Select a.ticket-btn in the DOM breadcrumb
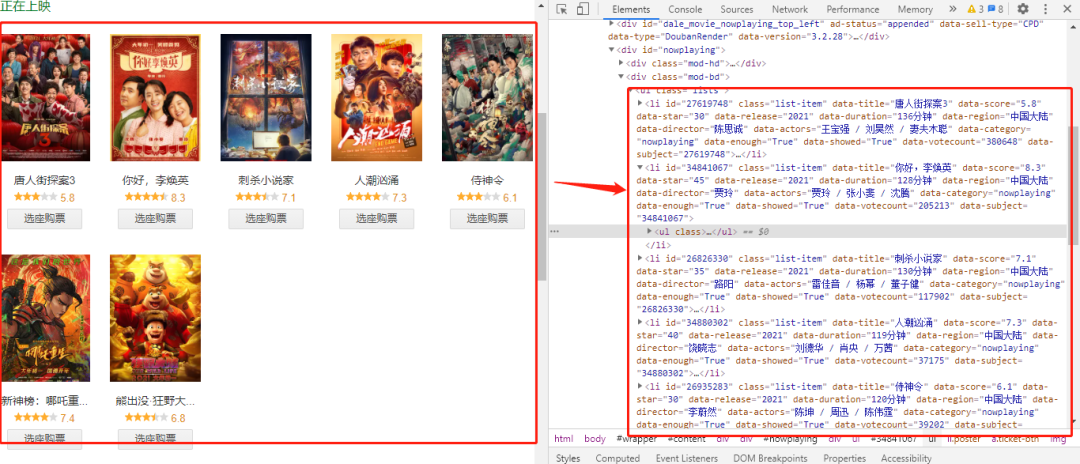Image resolution: width=1080 pixels, height=464 pixels. 1015,439
